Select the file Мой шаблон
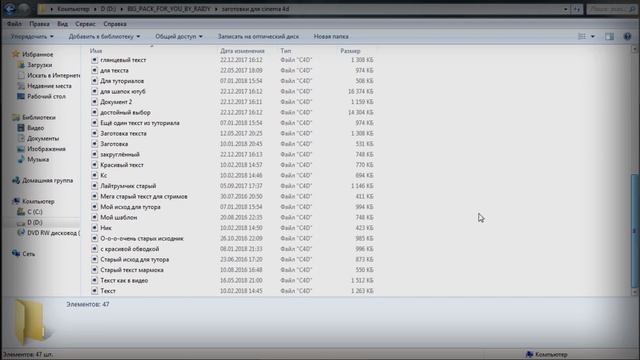The image size is (640, 360). click(119, 218)
